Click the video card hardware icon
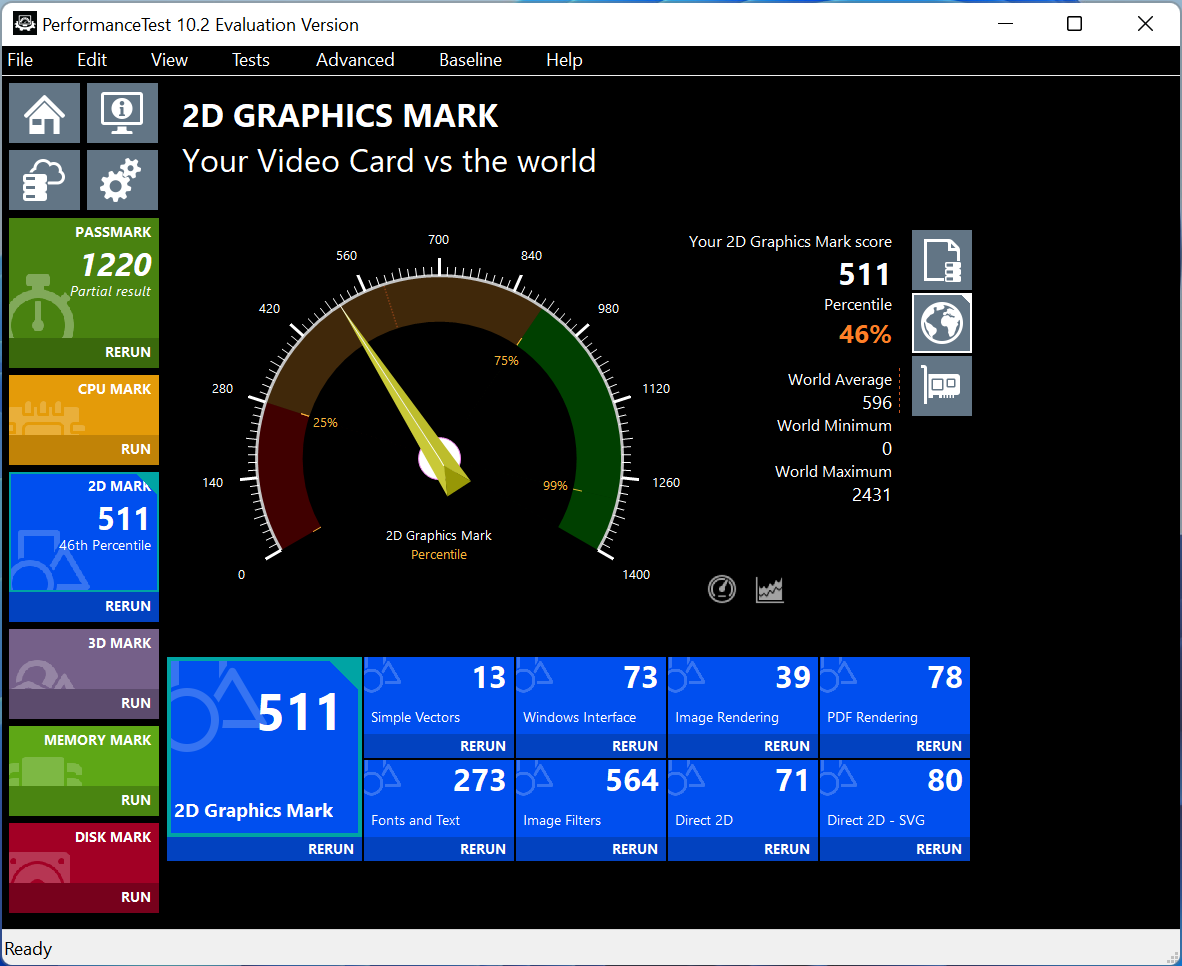The image size is (1182, 966). (941, 386)
